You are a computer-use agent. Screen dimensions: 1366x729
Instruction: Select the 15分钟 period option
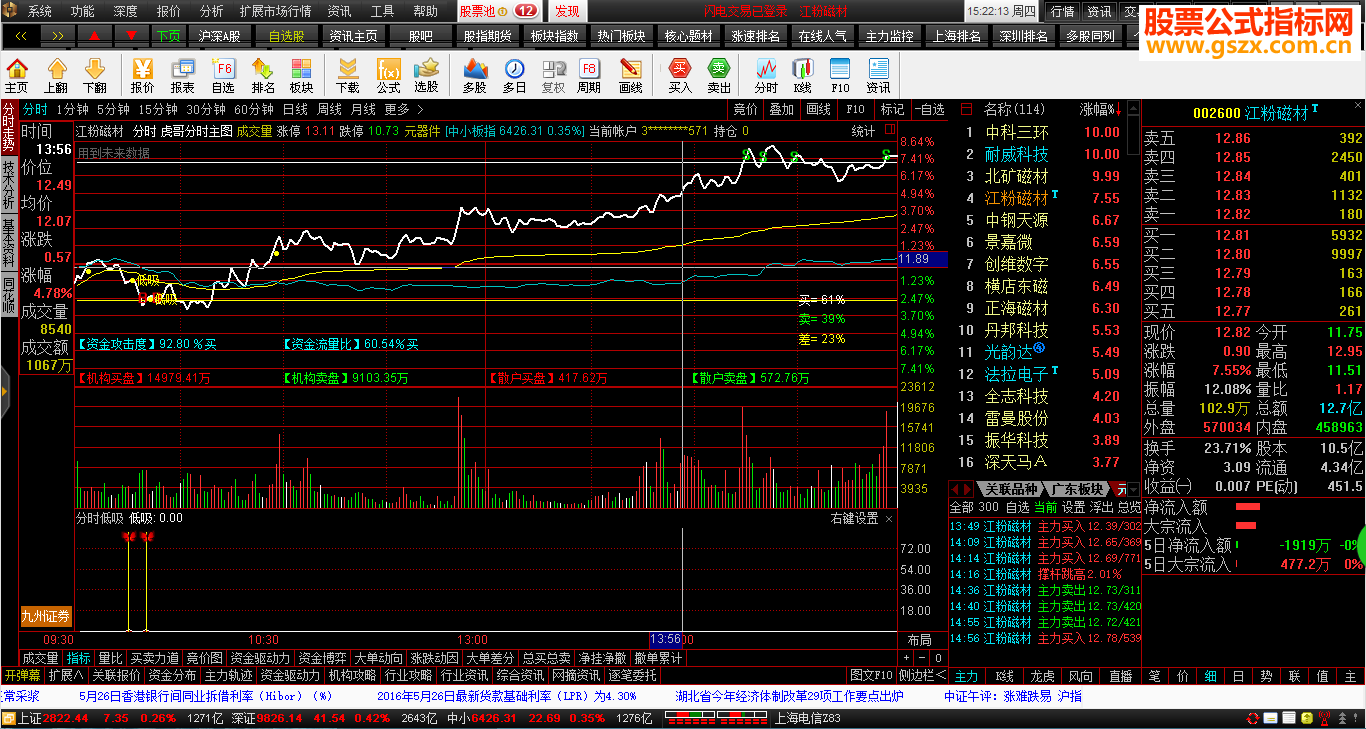pos(158,109)
